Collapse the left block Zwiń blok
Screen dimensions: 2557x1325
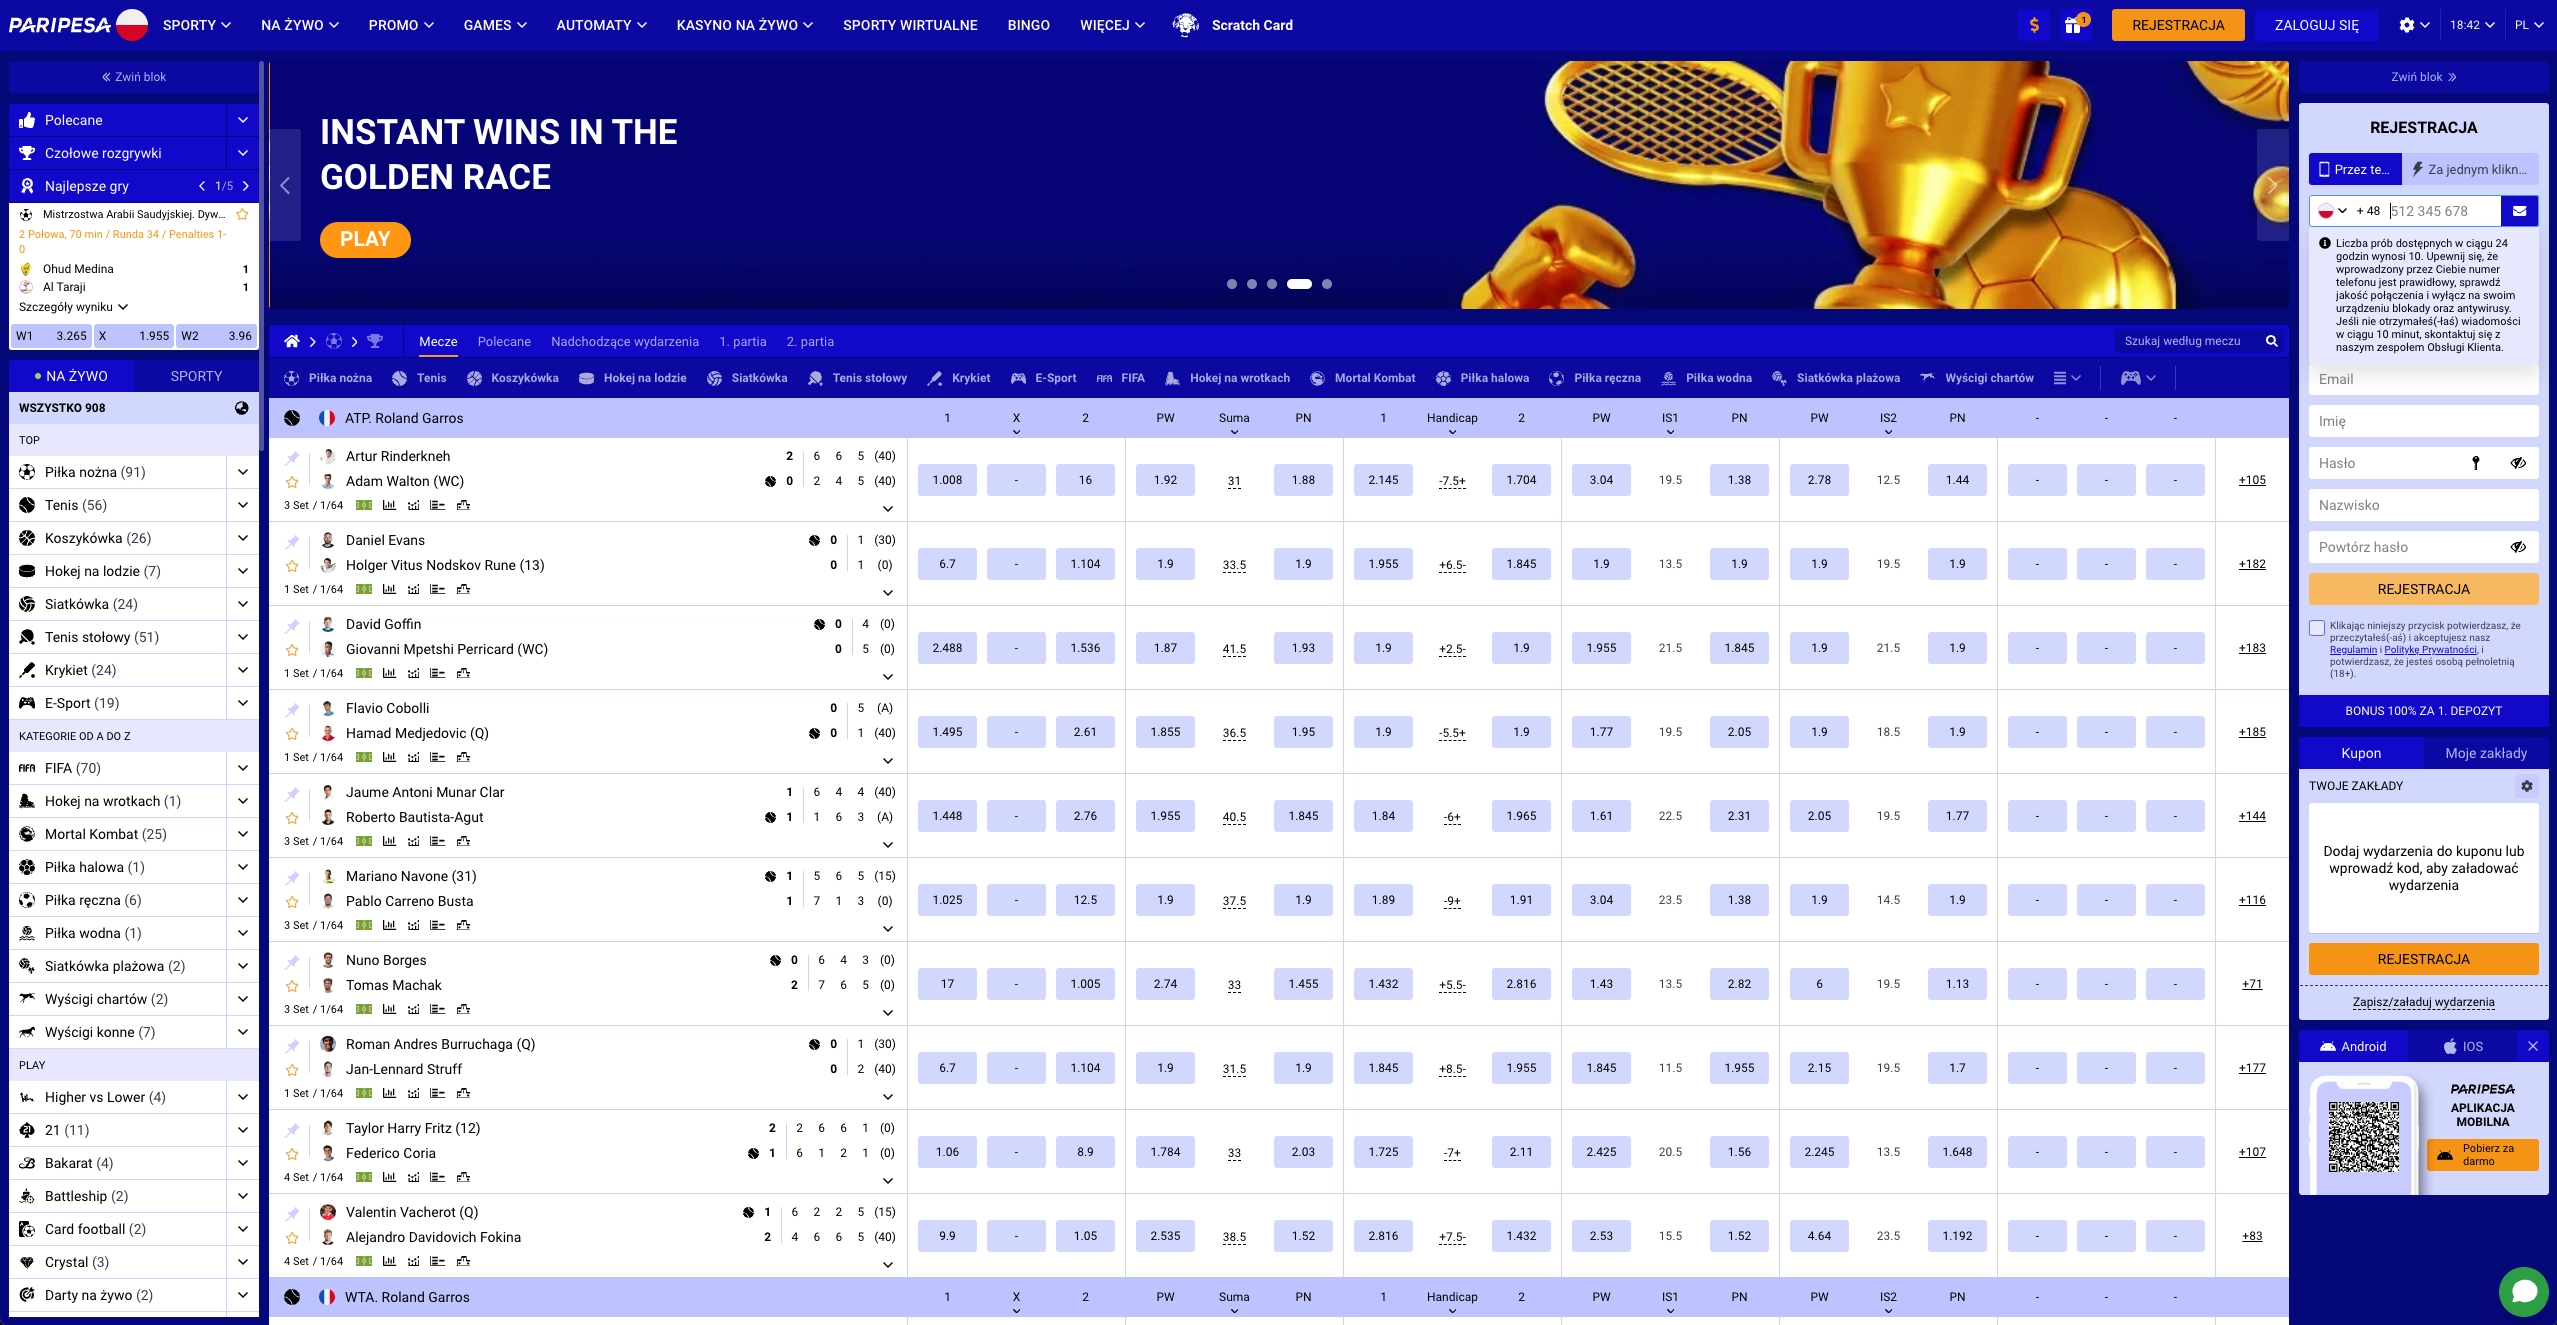pyautogui.click(x=134, y=77)
